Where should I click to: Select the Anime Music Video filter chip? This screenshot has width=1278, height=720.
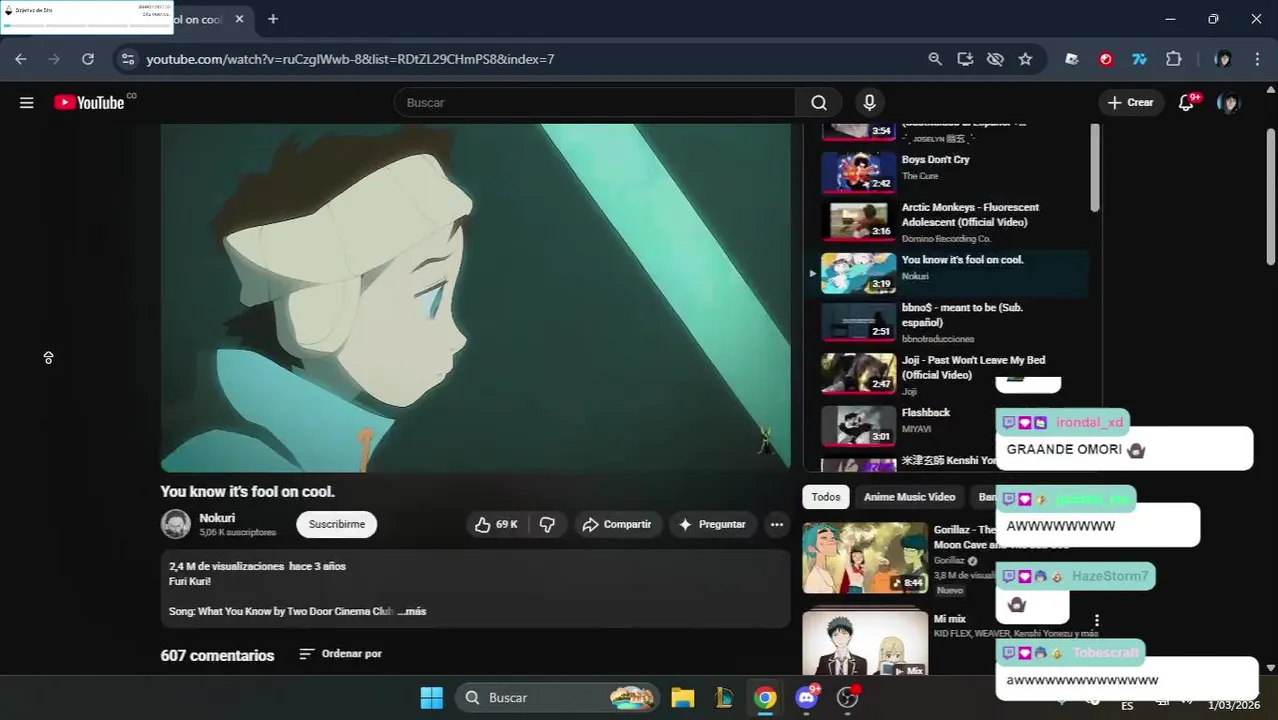909,497
